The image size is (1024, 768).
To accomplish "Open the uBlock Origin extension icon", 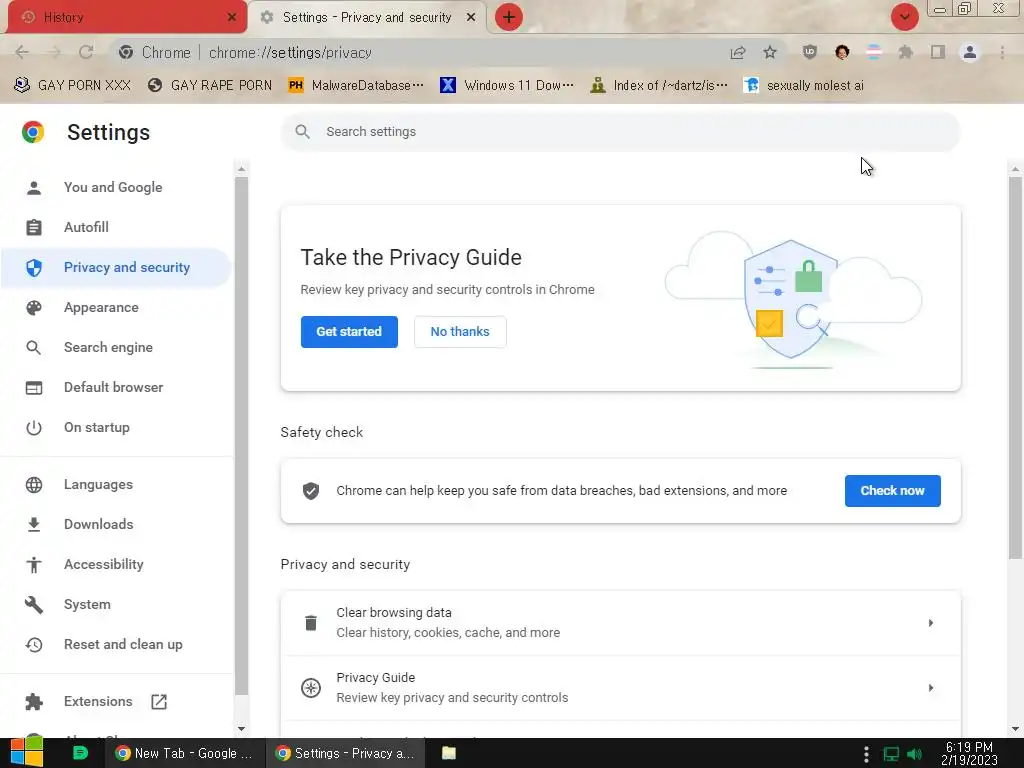I will pos(810,52).
